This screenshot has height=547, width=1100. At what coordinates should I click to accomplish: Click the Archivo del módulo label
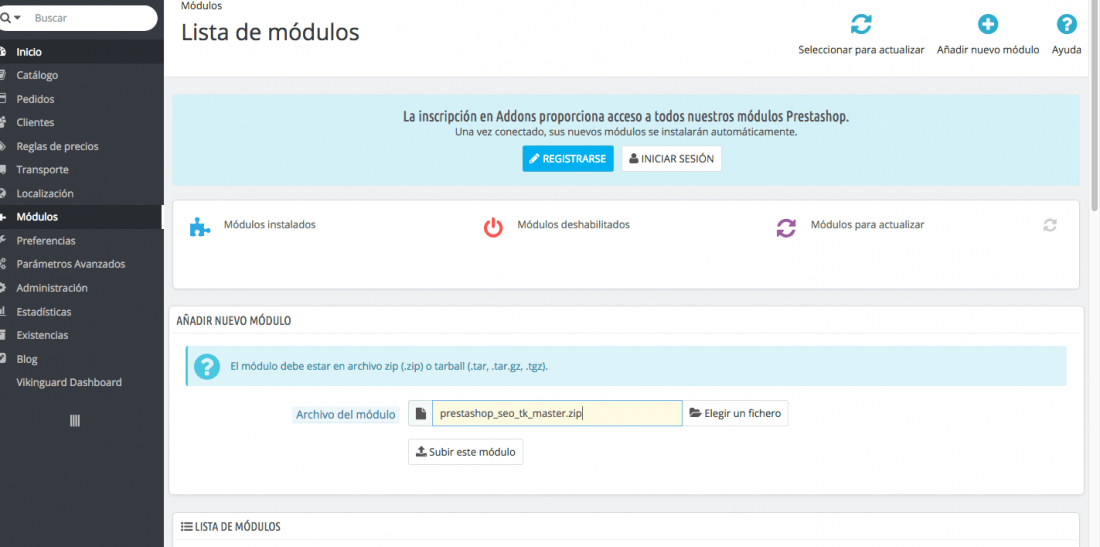[x=346, y=414]
